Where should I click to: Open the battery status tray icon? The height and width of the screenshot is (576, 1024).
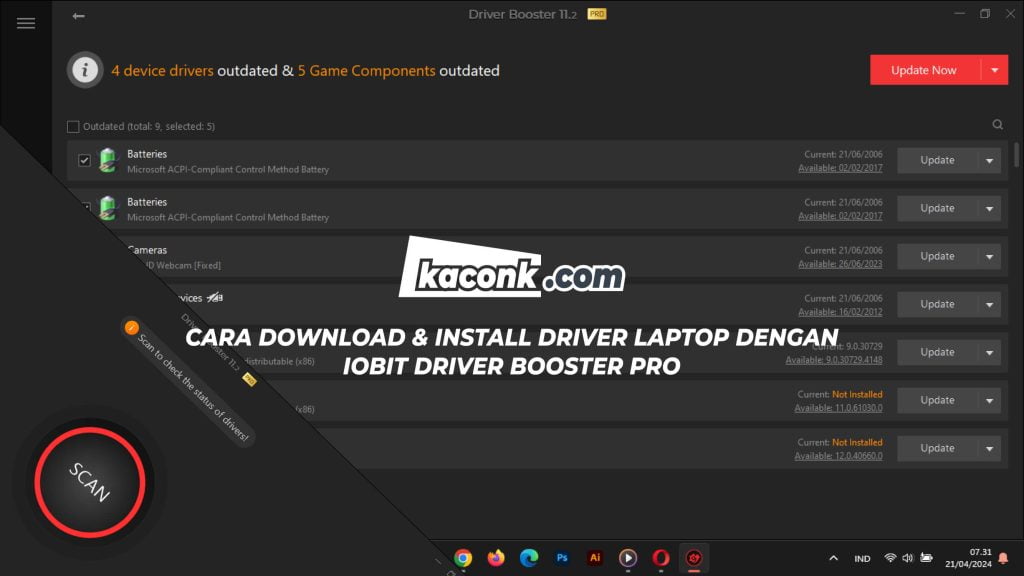tap(926, 558)
